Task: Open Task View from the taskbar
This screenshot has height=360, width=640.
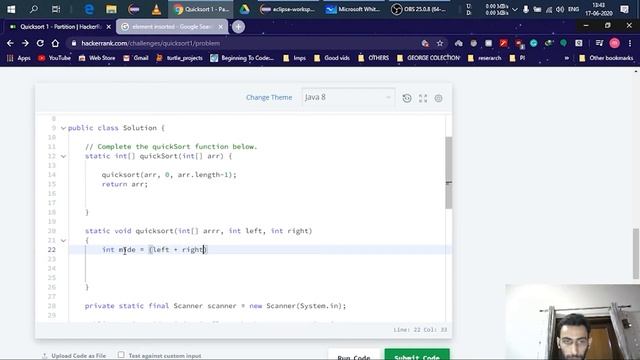Action: point(56,9)
